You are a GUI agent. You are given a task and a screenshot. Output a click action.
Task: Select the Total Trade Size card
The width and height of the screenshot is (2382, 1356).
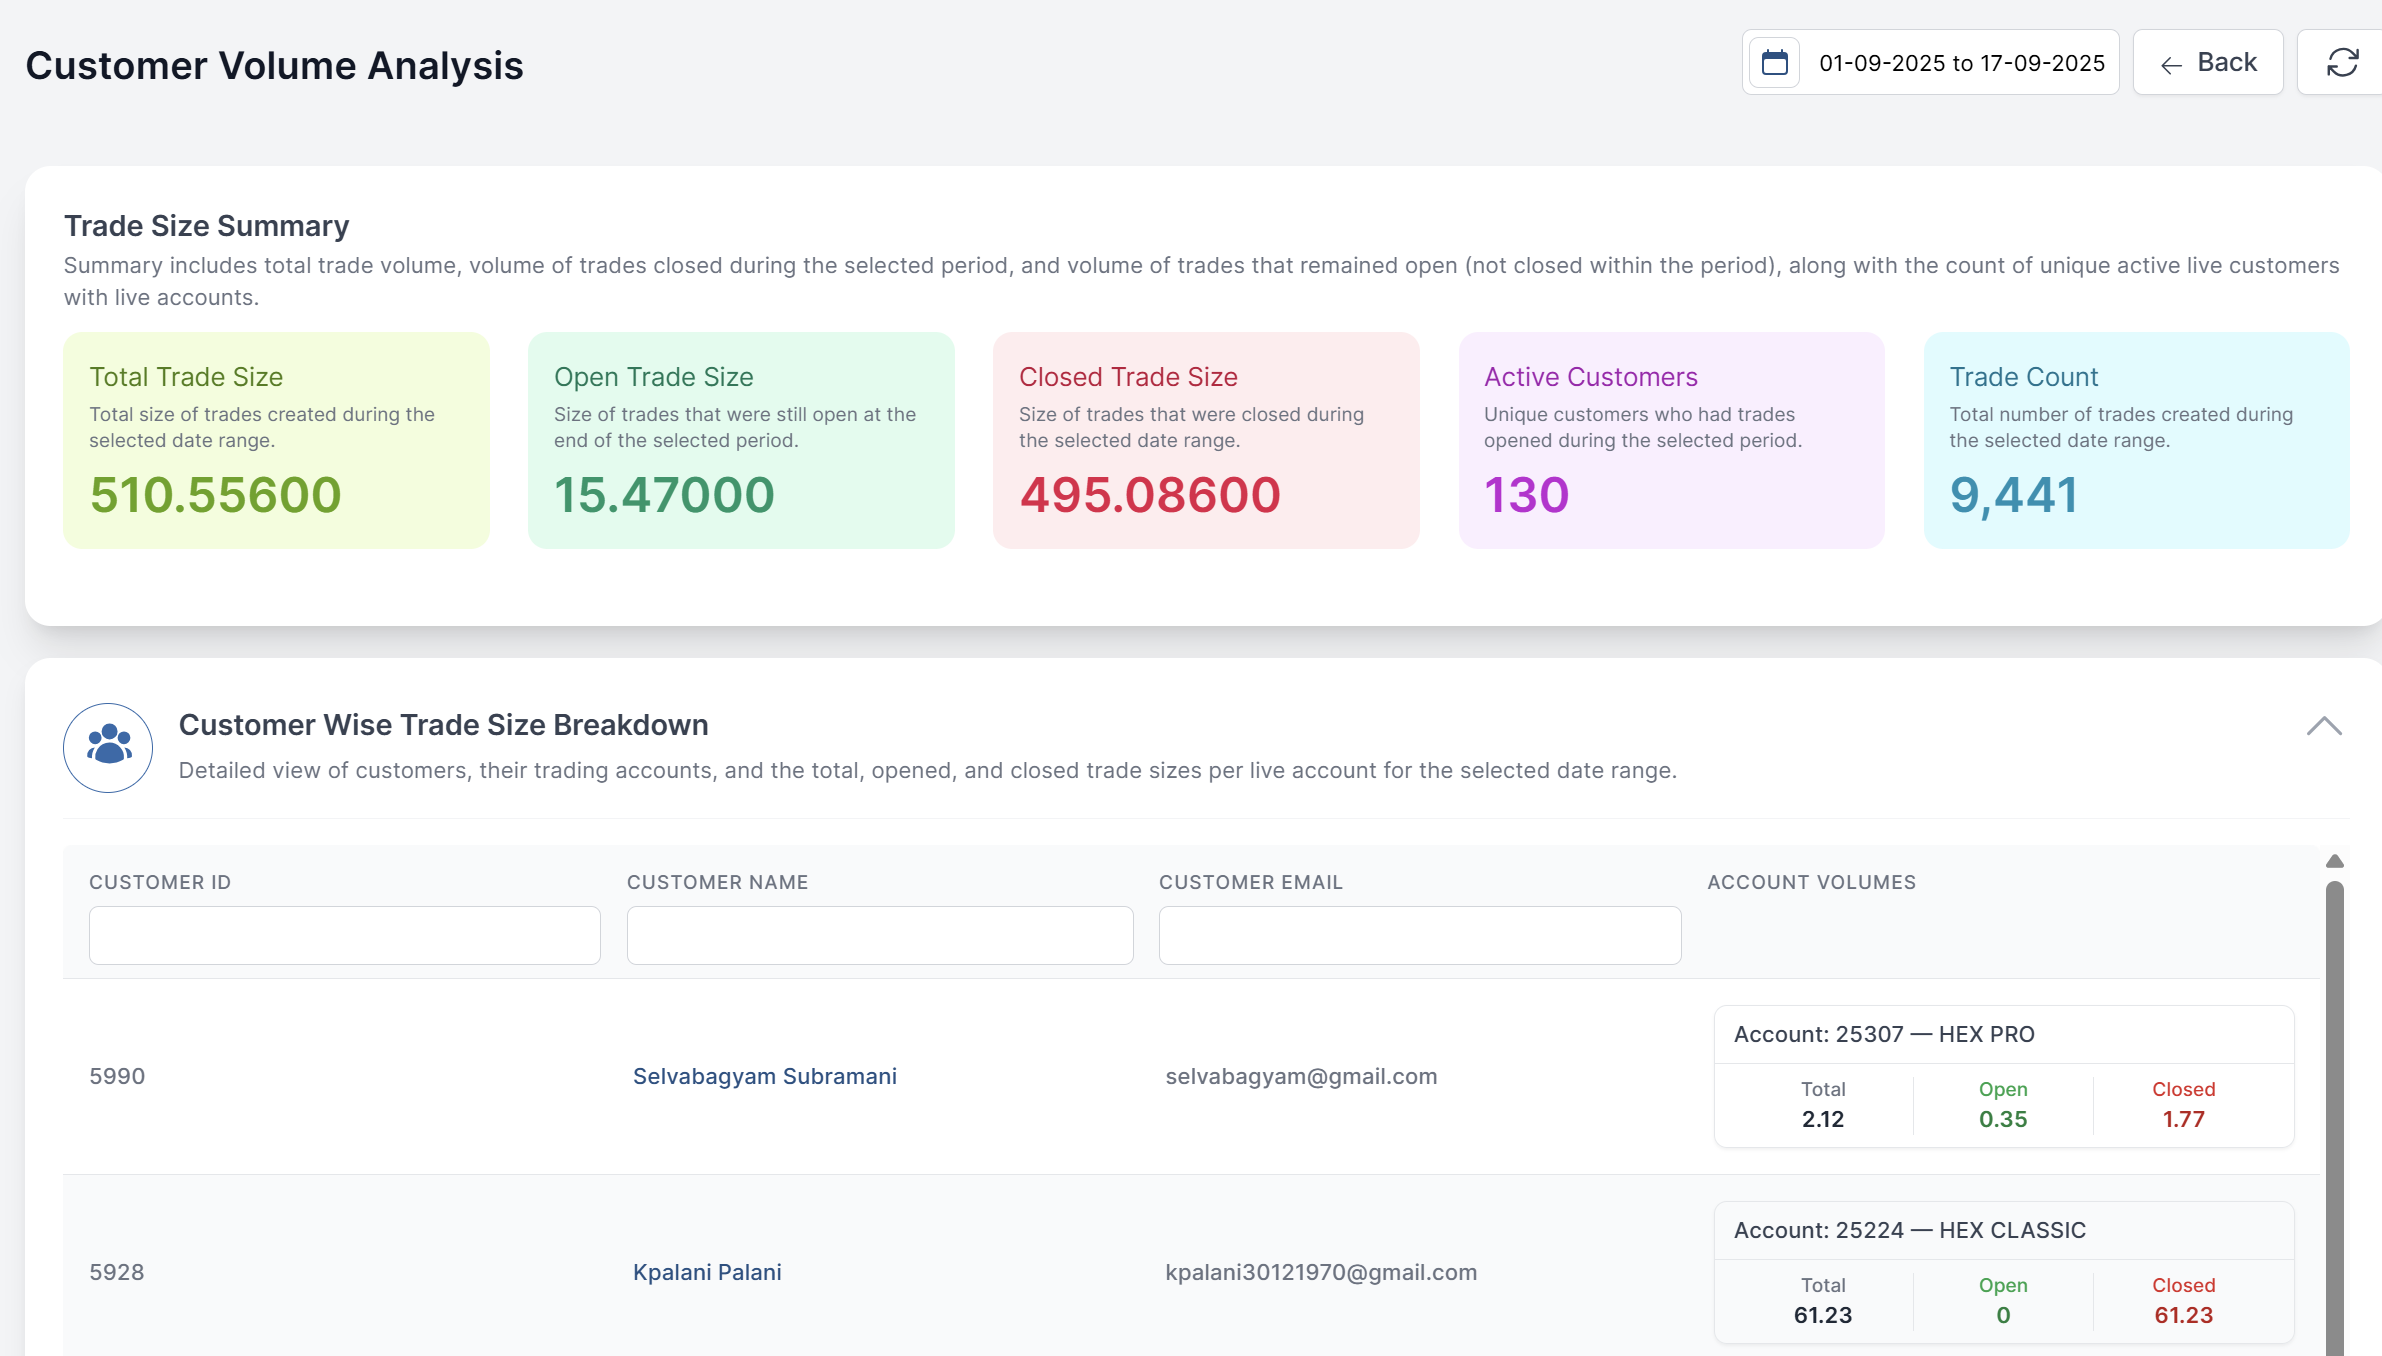(x=276, y=440)
